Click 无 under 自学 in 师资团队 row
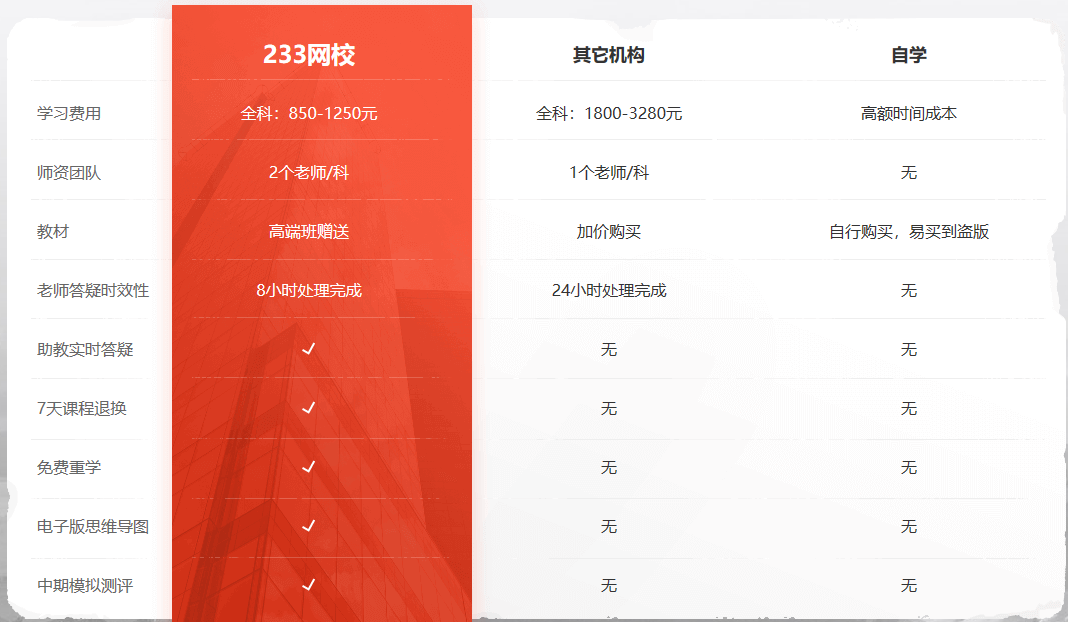The height and width of the screenshot is (622, 1068). [909, 173]
